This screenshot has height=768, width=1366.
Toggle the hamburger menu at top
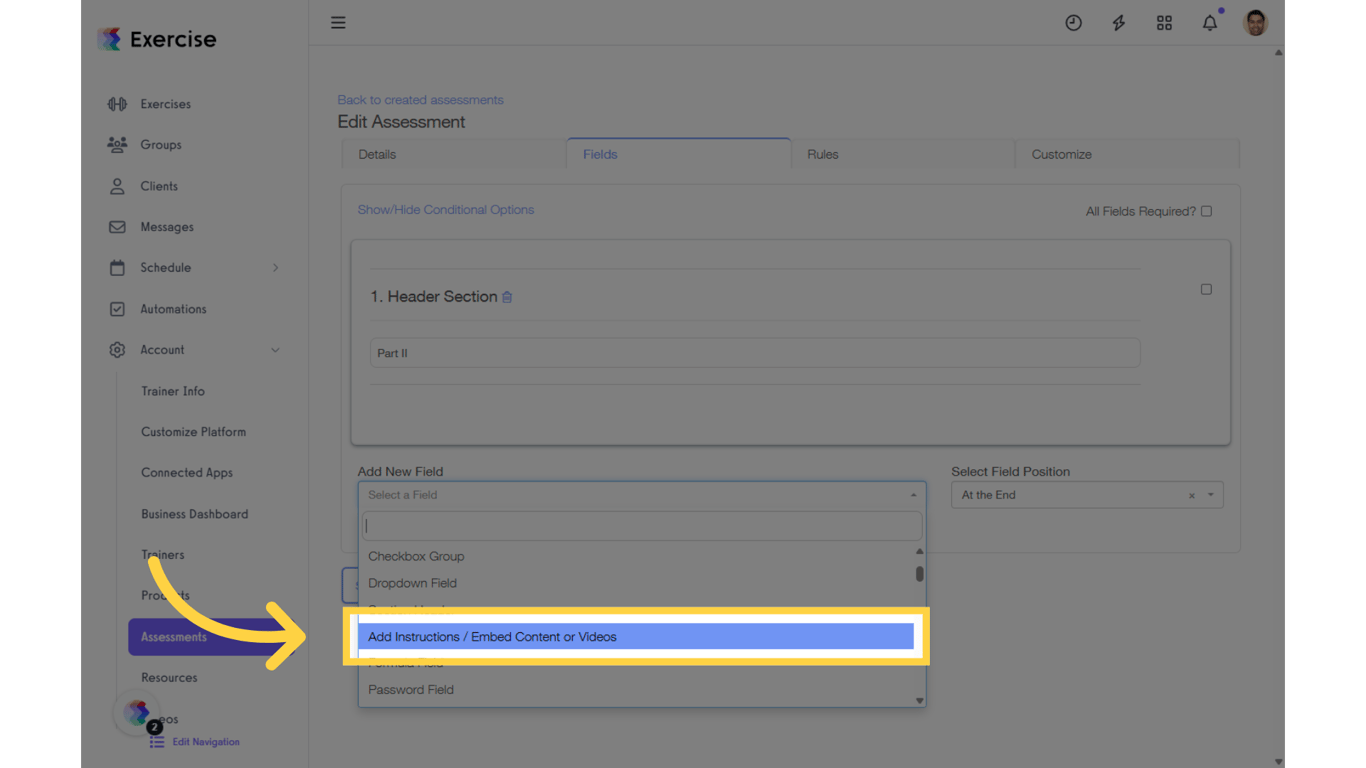pyautogui.click(x=338, y=22)
